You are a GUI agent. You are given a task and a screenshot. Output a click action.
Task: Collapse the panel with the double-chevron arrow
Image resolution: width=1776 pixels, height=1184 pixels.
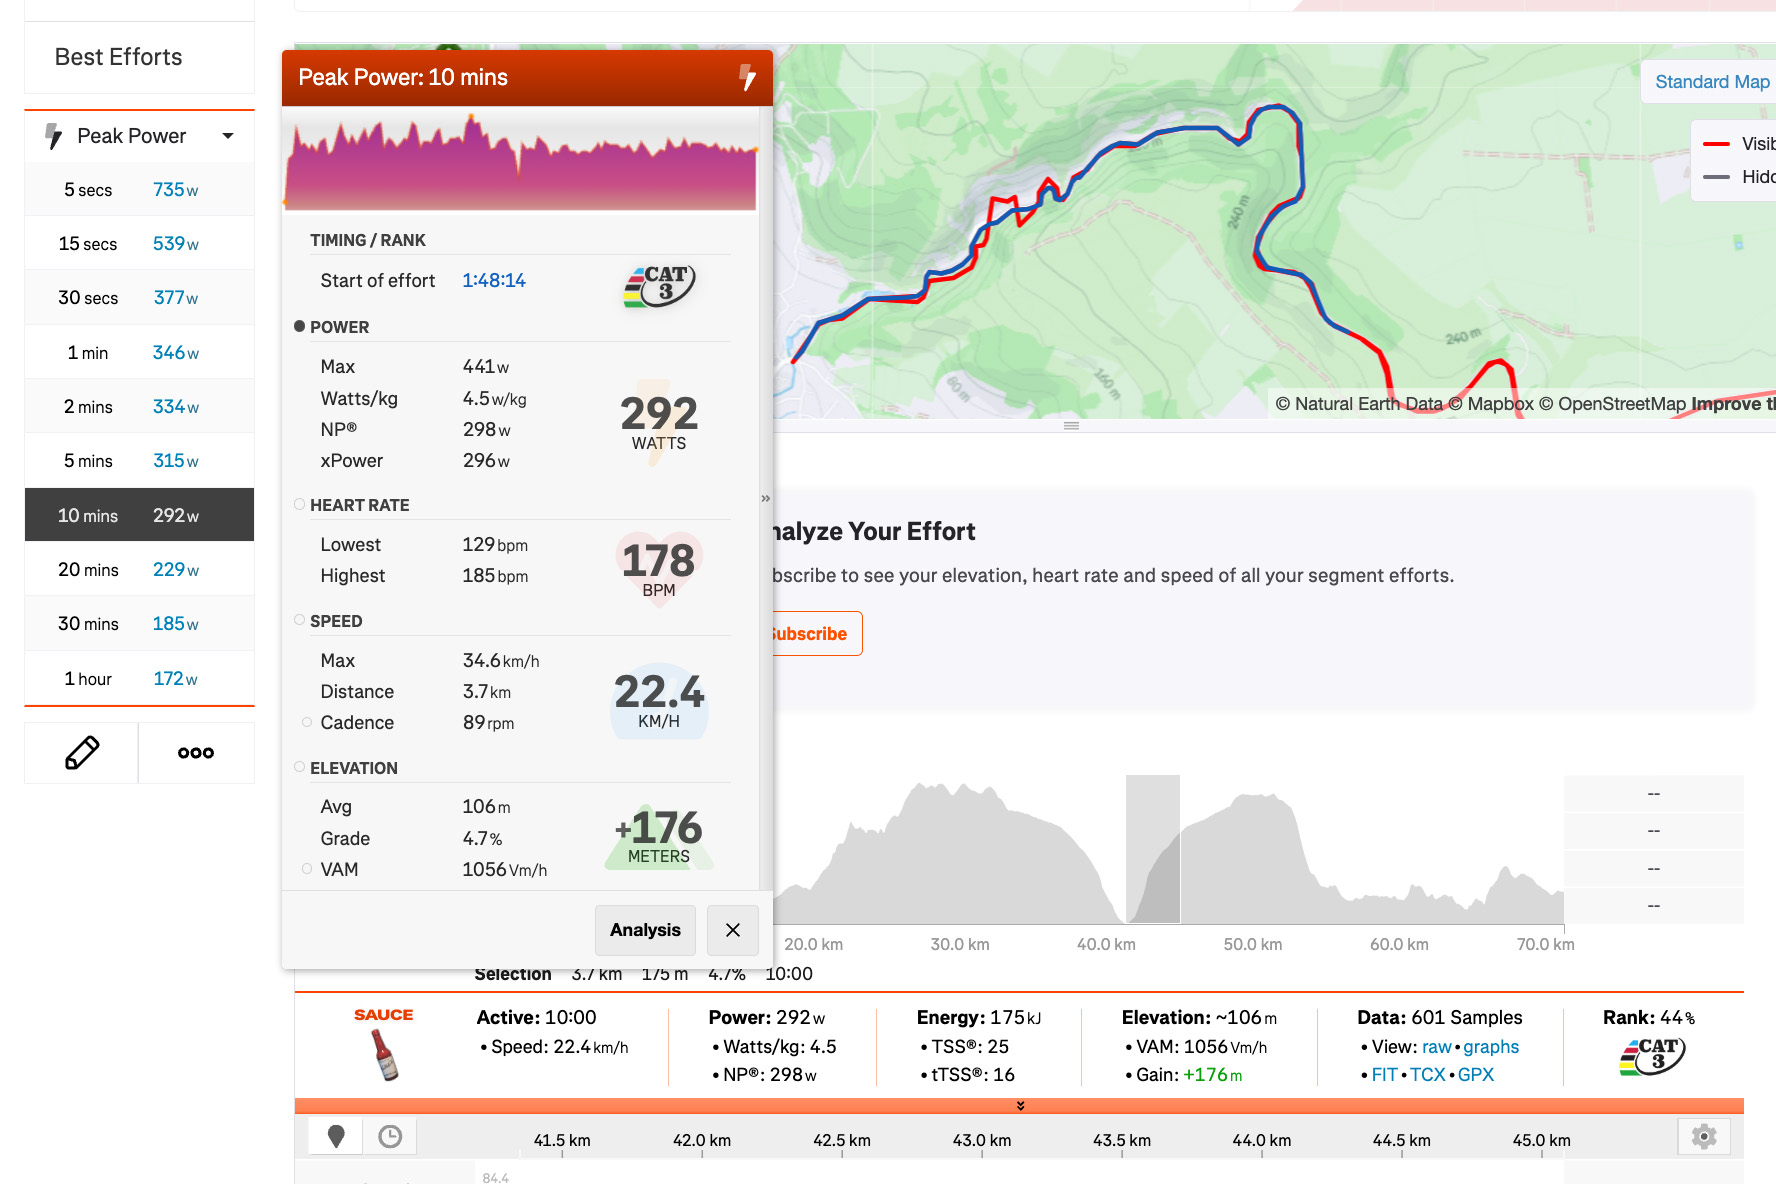pyautogui.click(x=766, y=498)
